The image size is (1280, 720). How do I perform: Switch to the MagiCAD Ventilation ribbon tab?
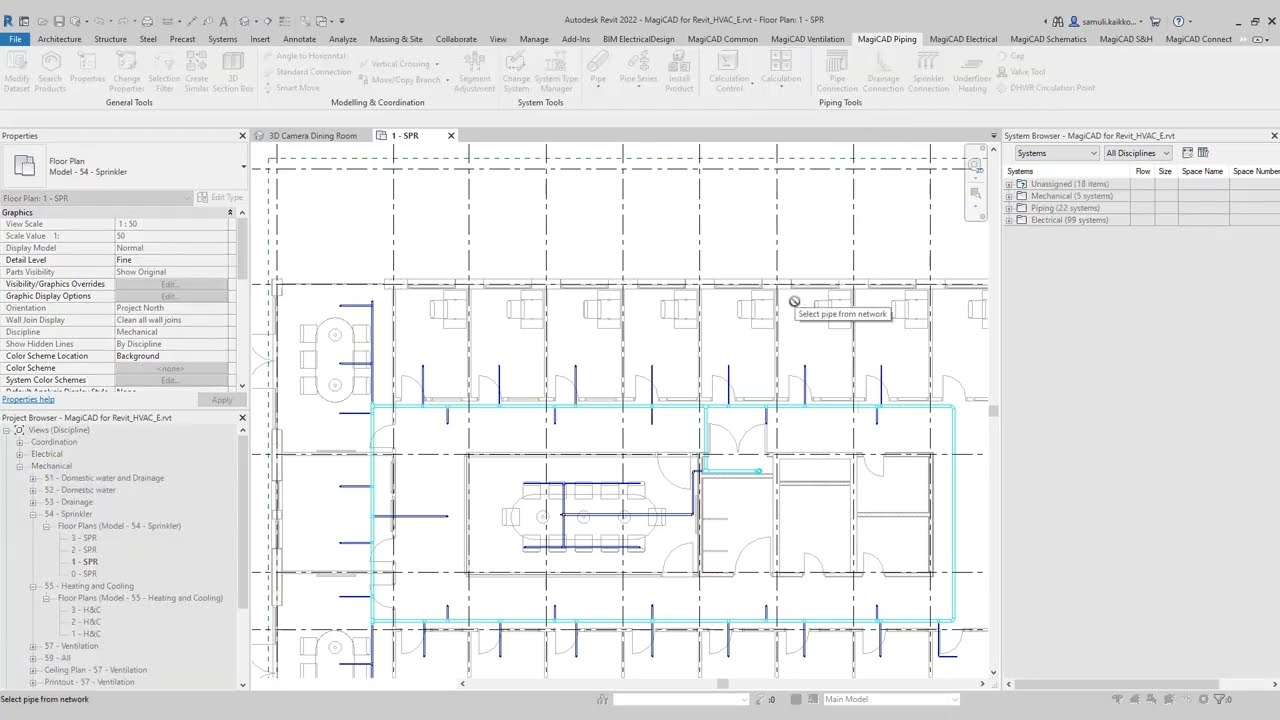tap(807, 39)
